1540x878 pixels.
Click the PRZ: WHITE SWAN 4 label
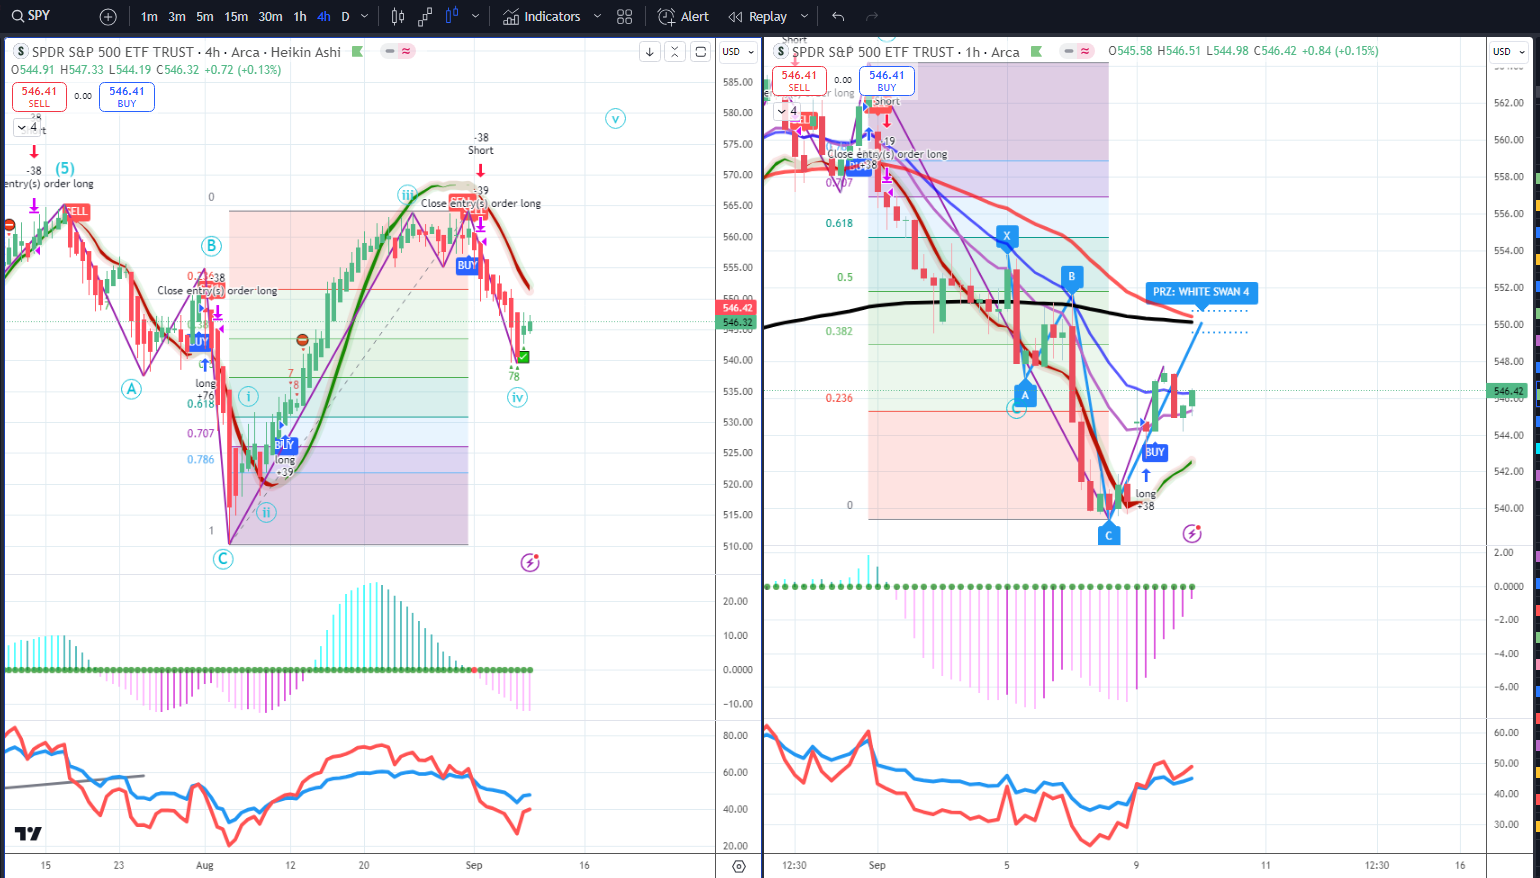click(1201, 292)
